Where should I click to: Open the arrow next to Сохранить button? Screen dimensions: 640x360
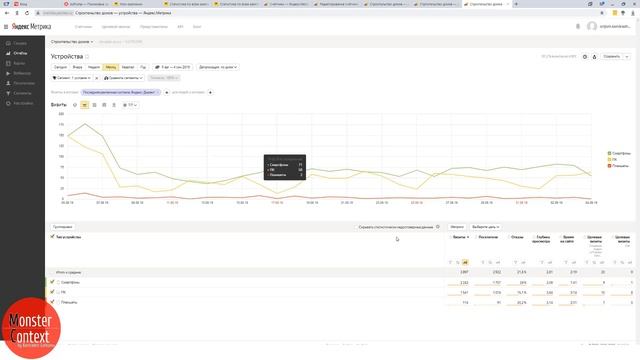627,57
